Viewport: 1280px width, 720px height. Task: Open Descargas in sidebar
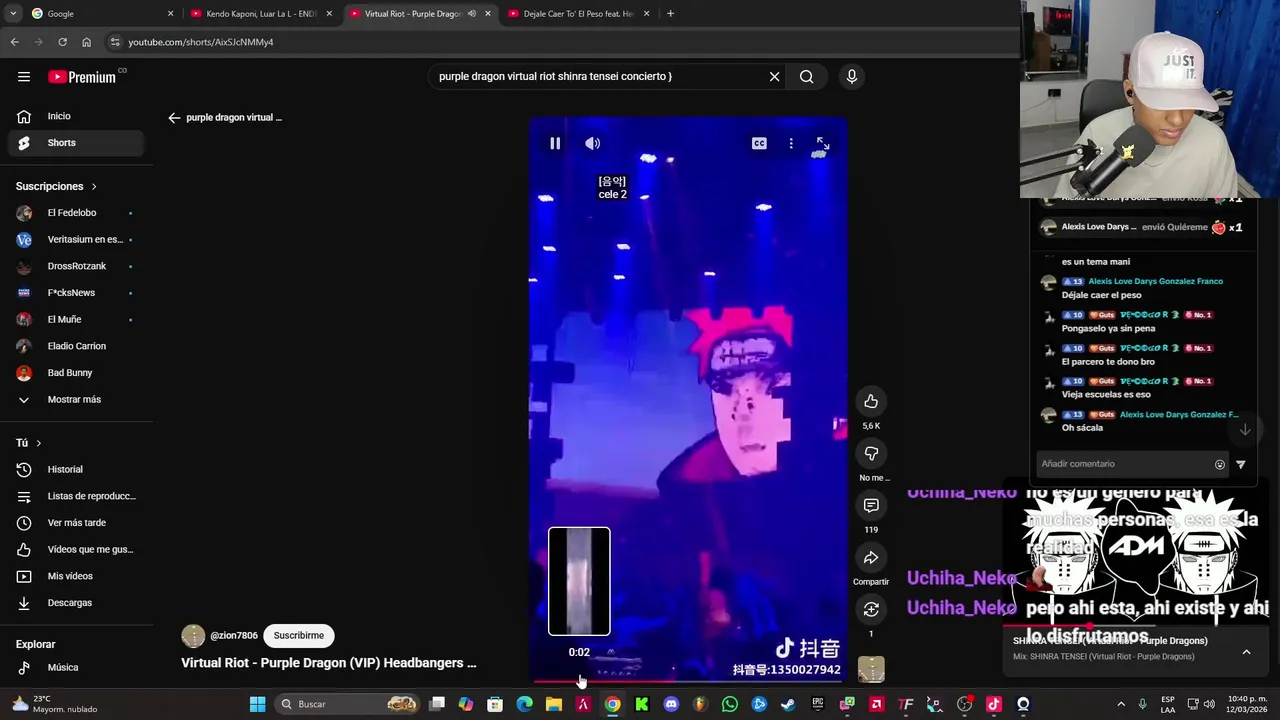click(x=76, y=603)
